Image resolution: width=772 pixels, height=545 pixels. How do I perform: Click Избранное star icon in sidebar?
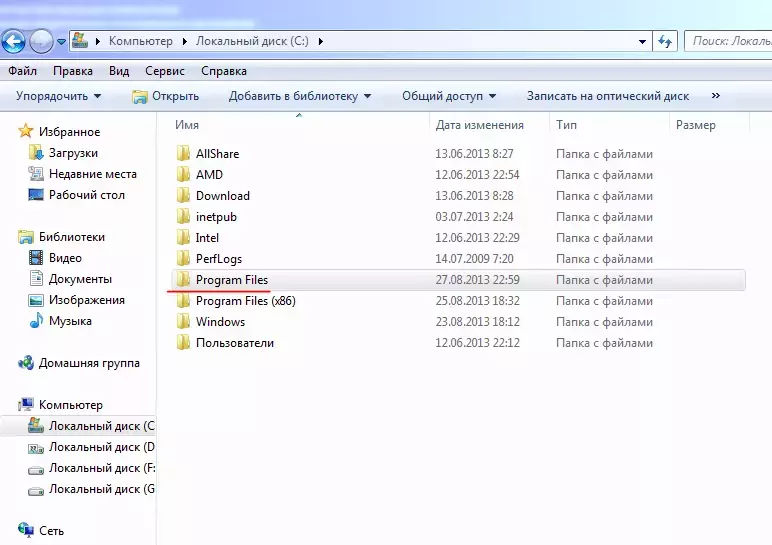[26, 131]
